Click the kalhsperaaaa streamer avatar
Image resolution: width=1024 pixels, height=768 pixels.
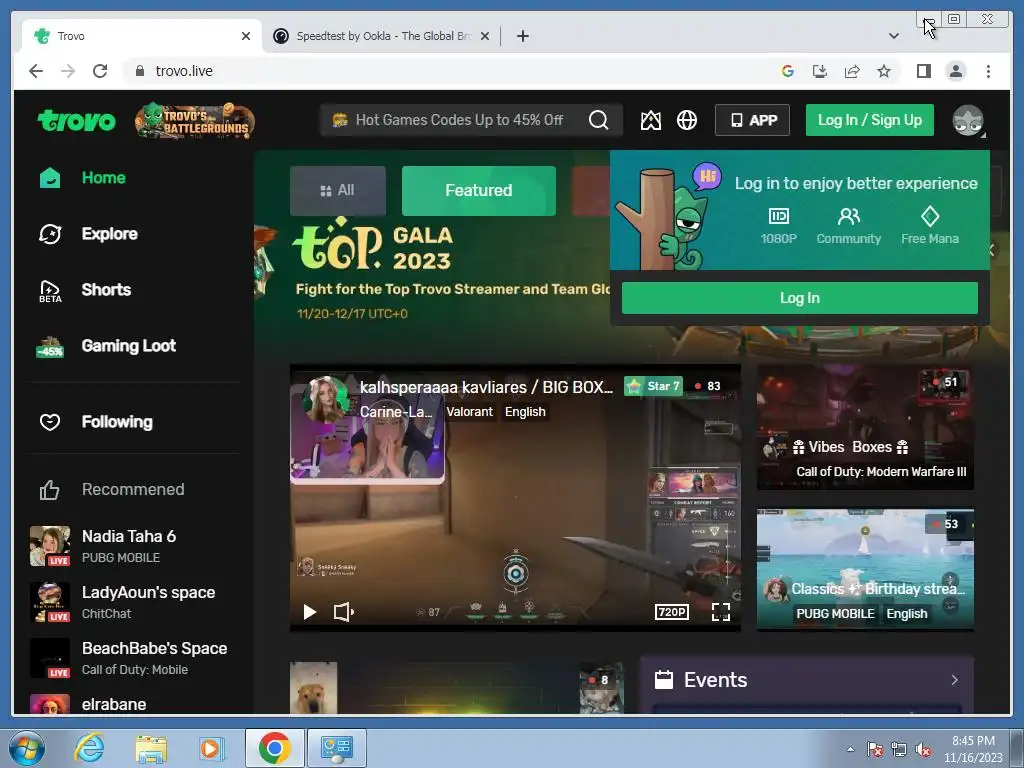click(325, 399)
